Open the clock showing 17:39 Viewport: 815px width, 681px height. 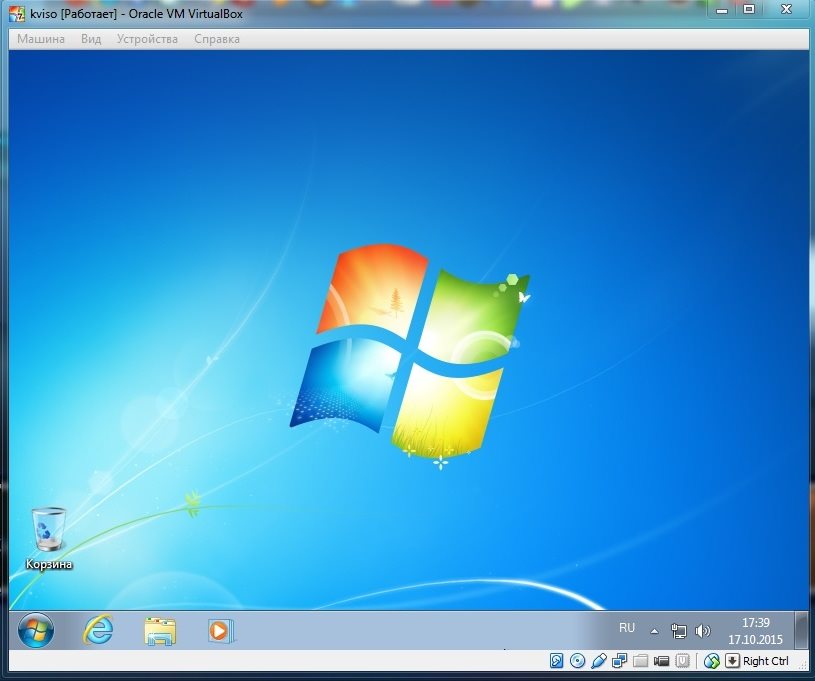pyautogui.click(x=756, y=623)
